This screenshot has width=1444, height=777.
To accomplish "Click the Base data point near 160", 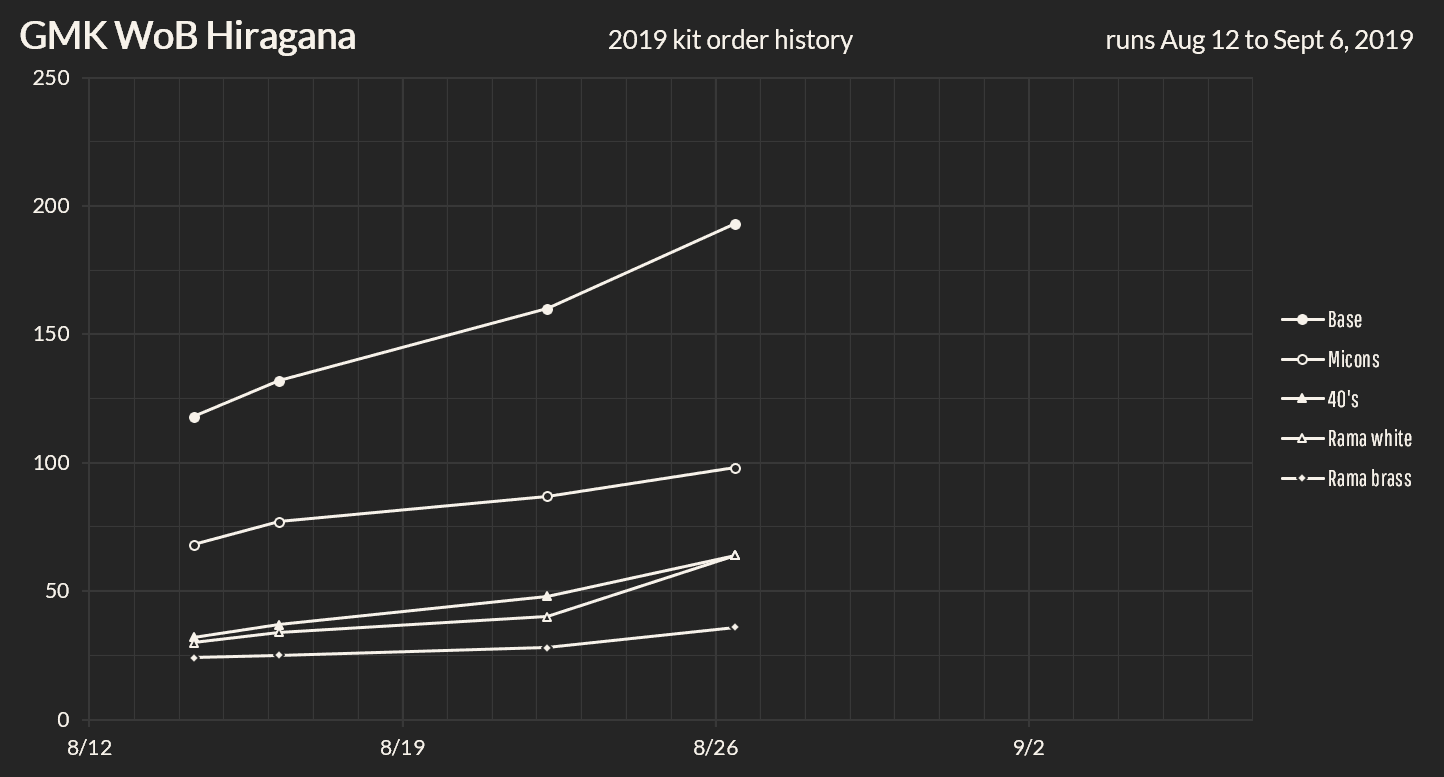I will [547, 309].
